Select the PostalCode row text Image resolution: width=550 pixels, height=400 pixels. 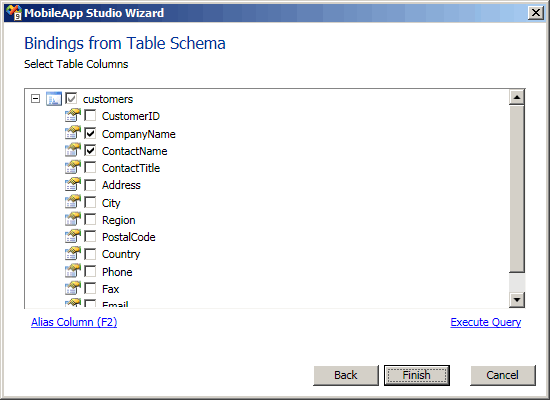tap(128, 237)
